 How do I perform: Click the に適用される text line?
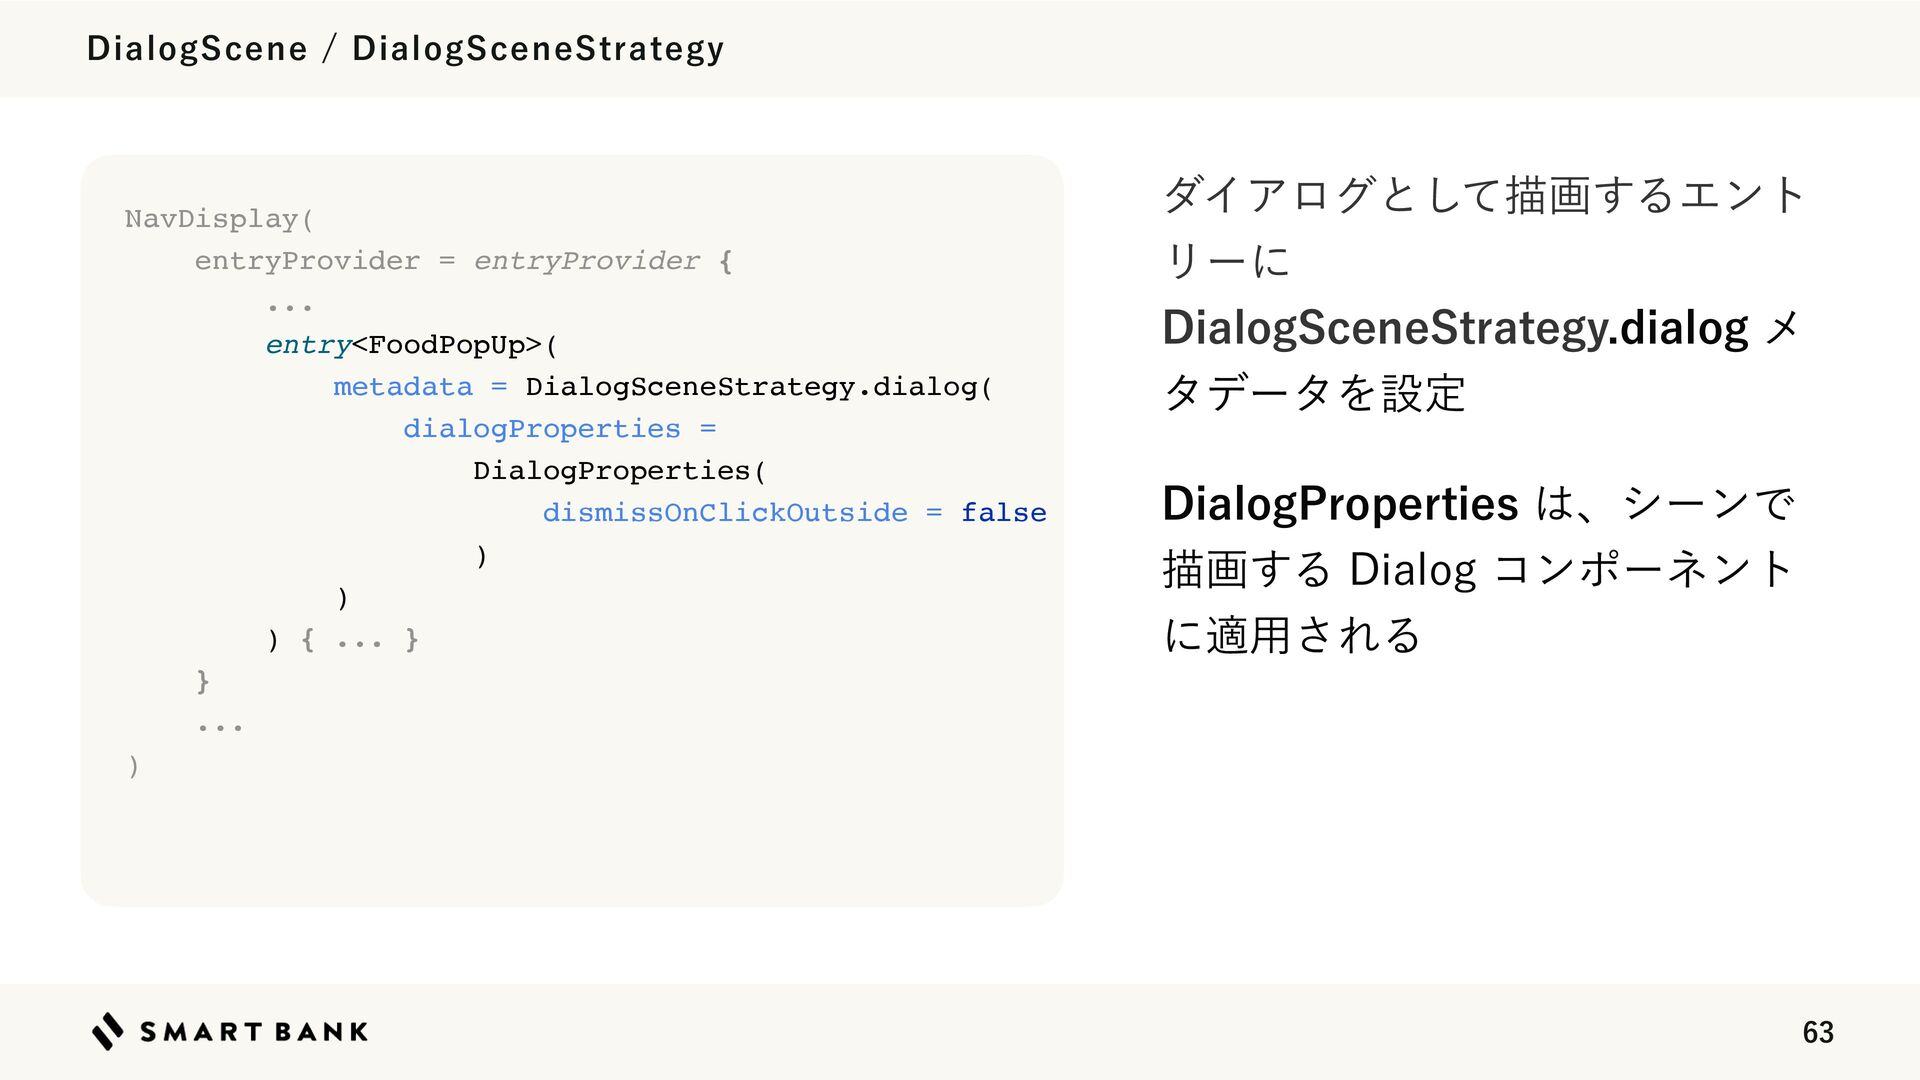(x=1291, y=635)
